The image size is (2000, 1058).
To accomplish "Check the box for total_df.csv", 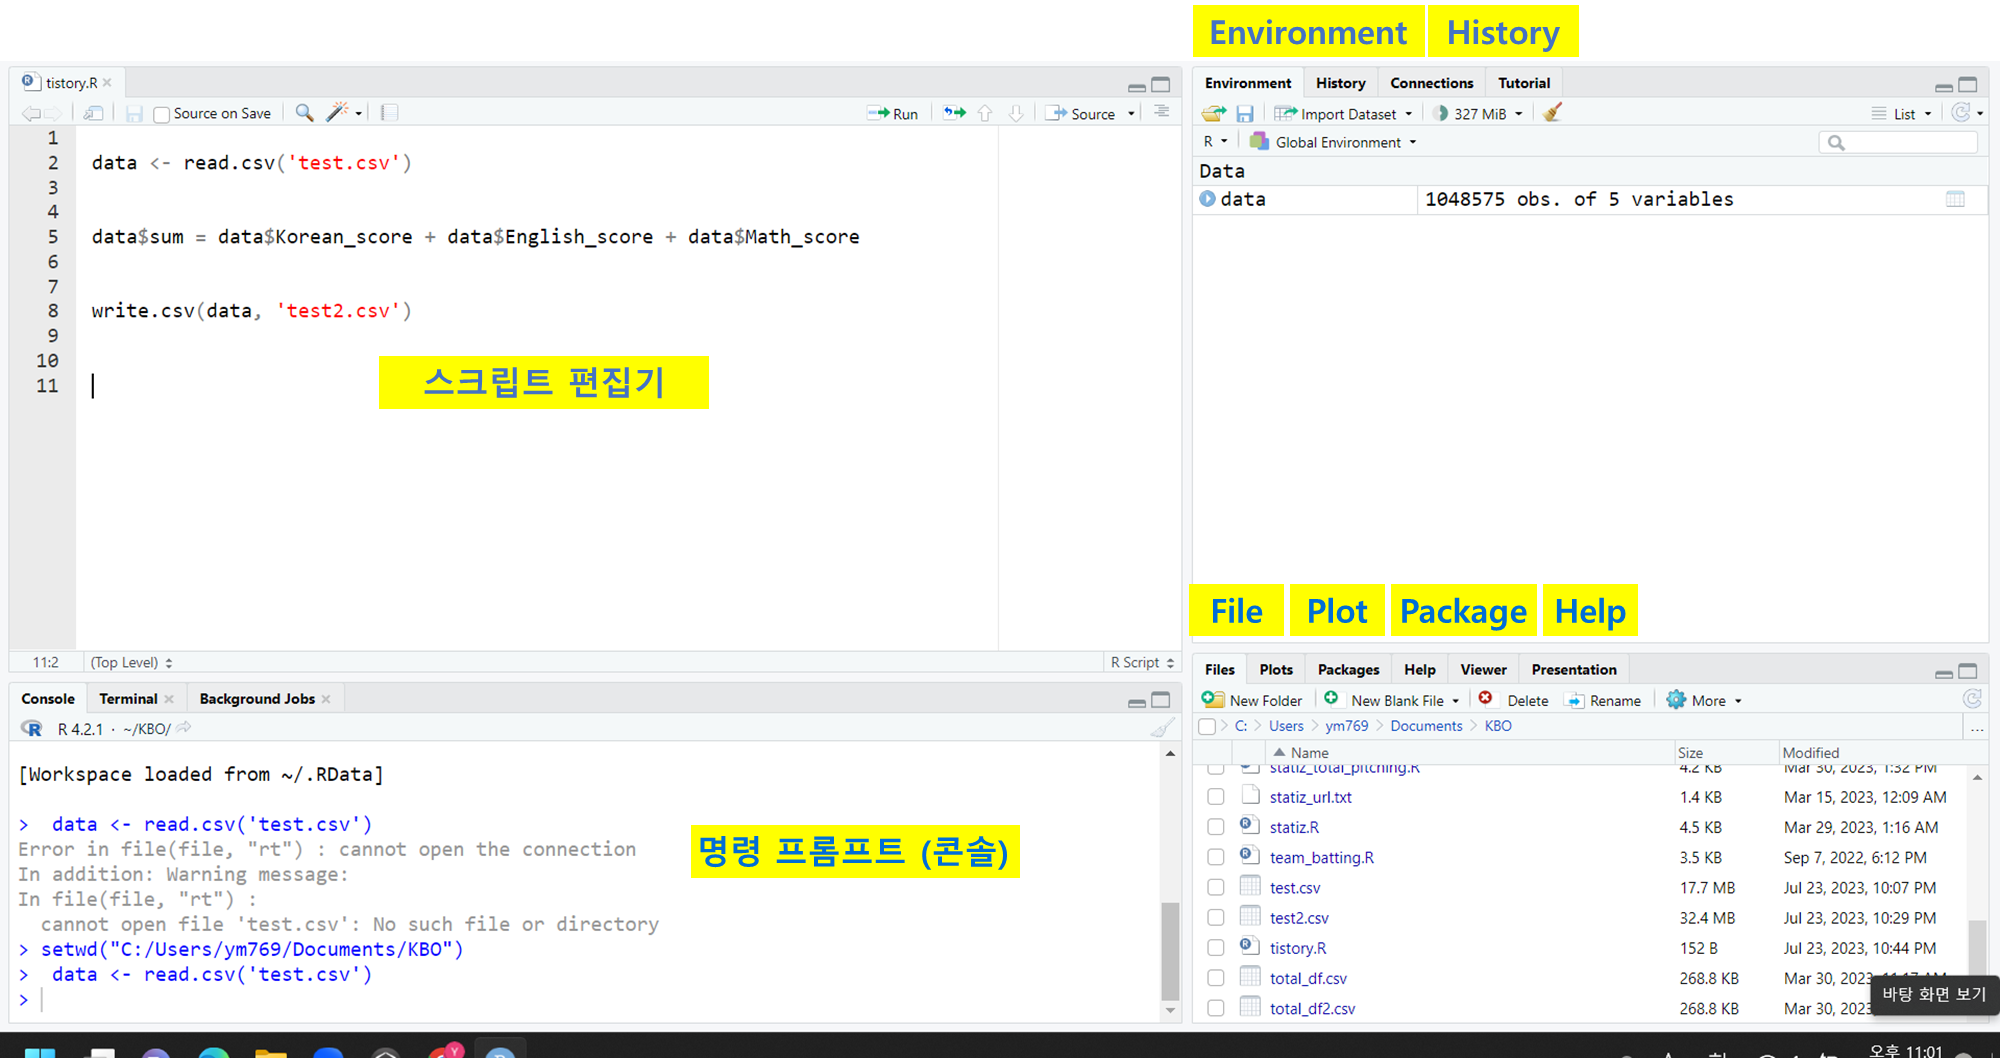I will 1216,978.
